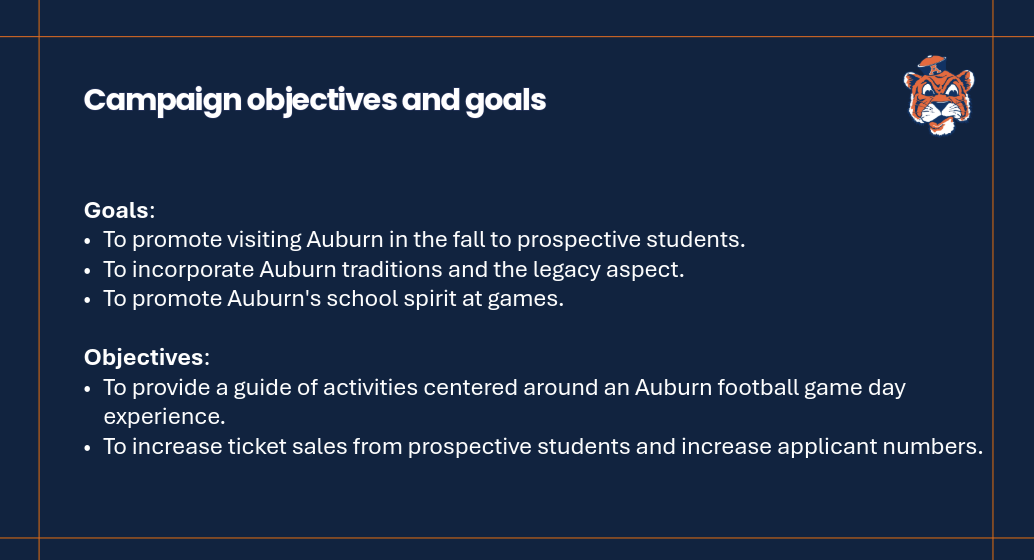The height and width of the screenshot is (560, 1034).
Task: Click the Aubie tiger mascot logo
Action: [x=938, y=95]
